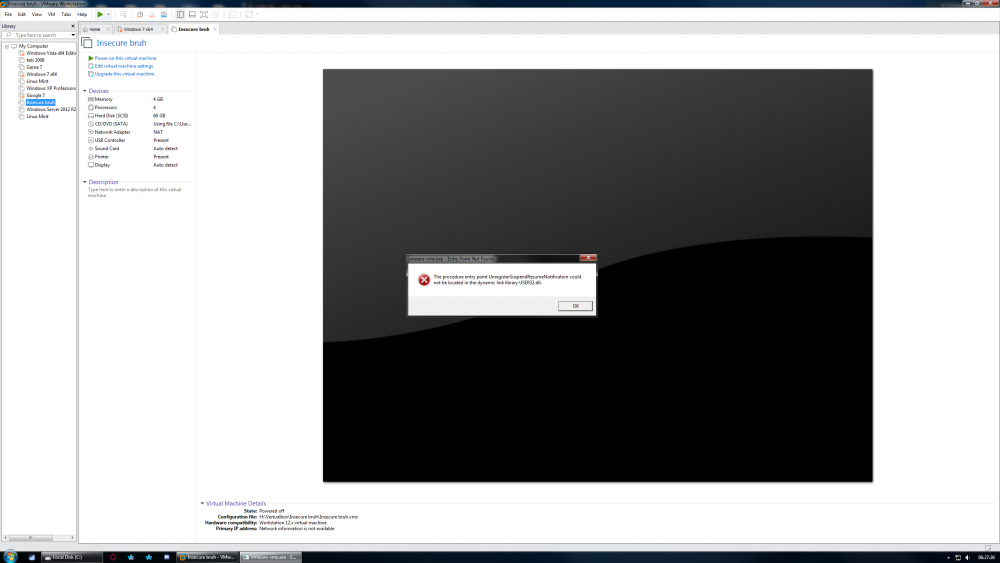Take a snapshot using the toolbar icon
The image size is (1000, 563).
(140, 14)
